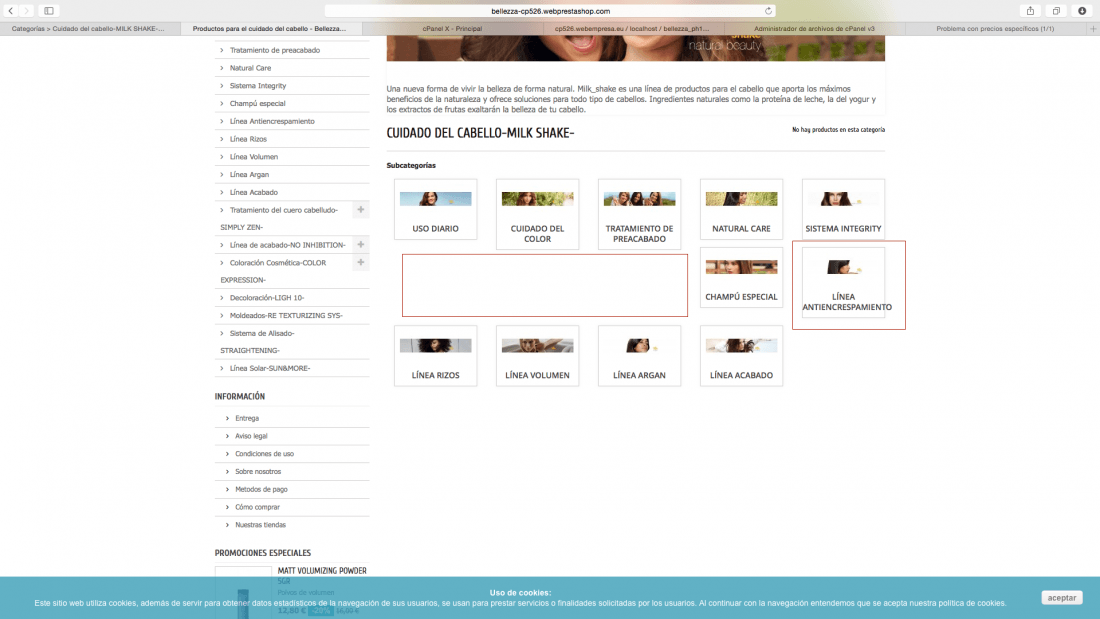Click the 'USO DIARIO' subcategory thumbnail image
The height and width of the screenshot is (619, 1100).
(435, 199)
